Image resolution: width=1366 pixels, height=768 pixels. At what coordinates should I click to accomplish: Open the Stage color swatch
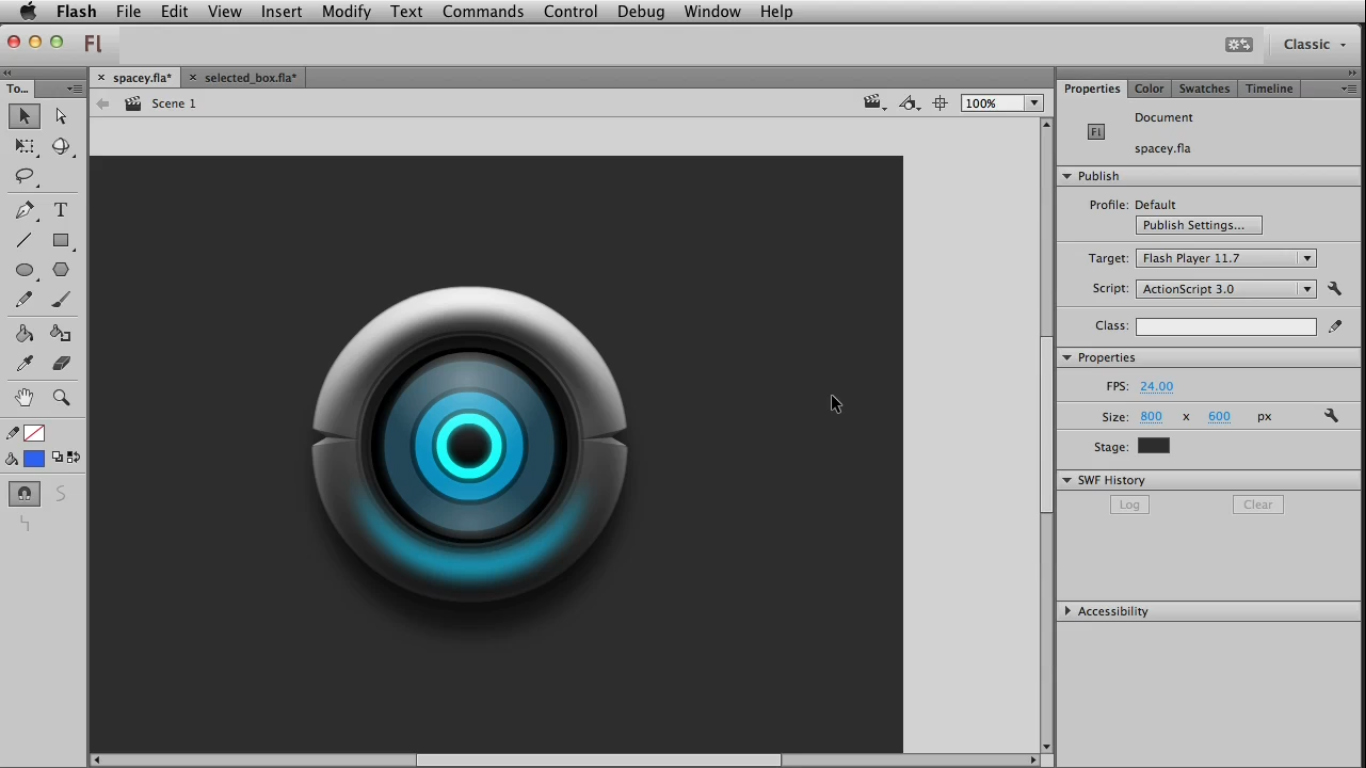click(1153, 446)
